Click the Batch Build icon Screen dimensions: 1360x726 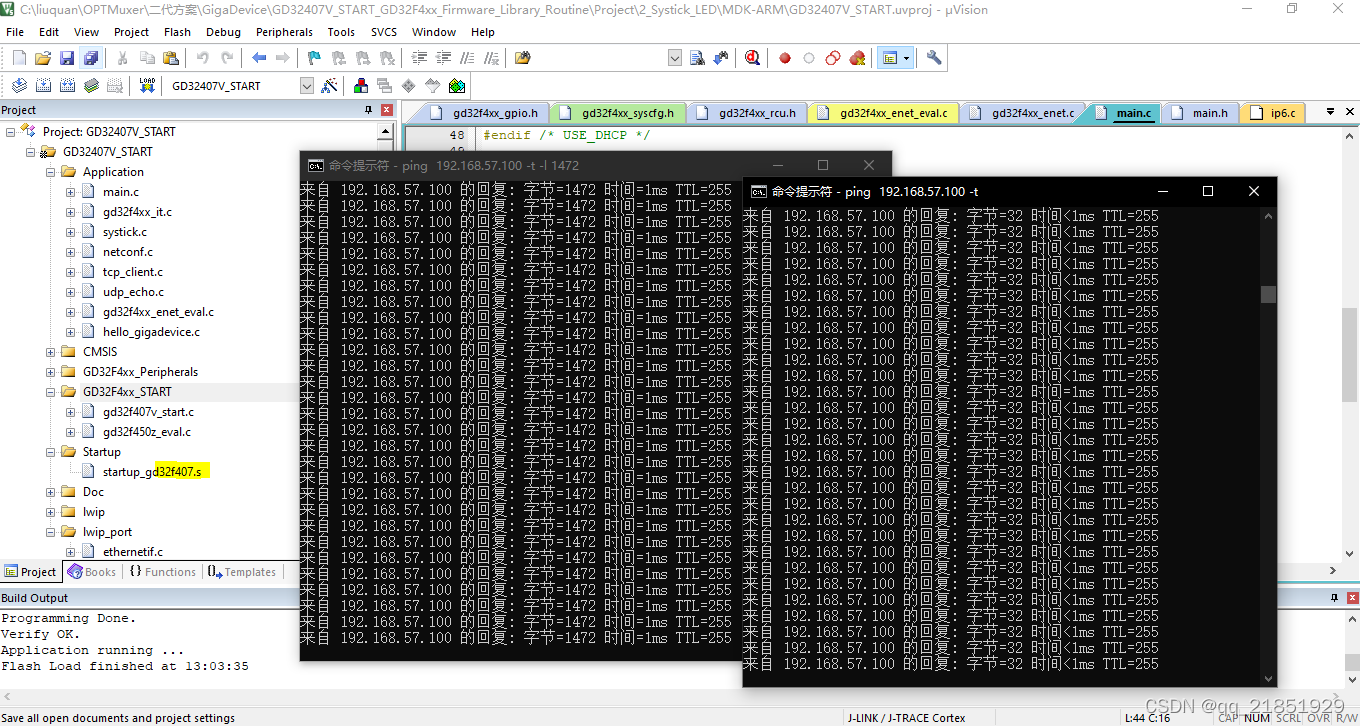(x=91, y=86)
